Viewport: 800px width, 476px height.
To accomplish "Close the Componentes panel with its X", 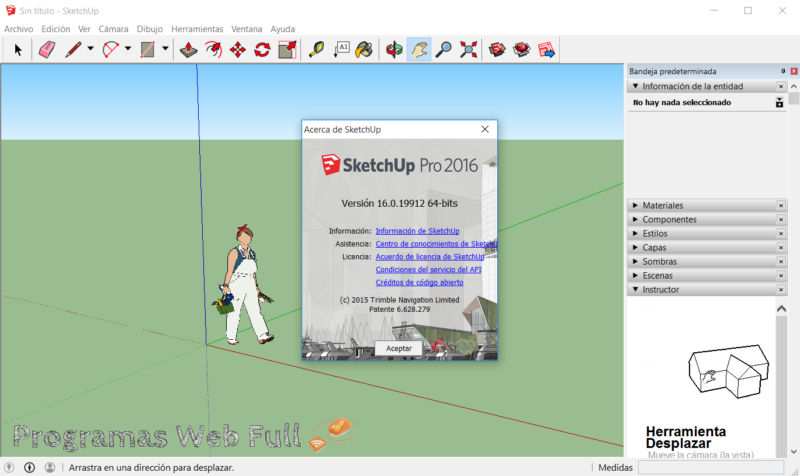I will click(781, 219).
